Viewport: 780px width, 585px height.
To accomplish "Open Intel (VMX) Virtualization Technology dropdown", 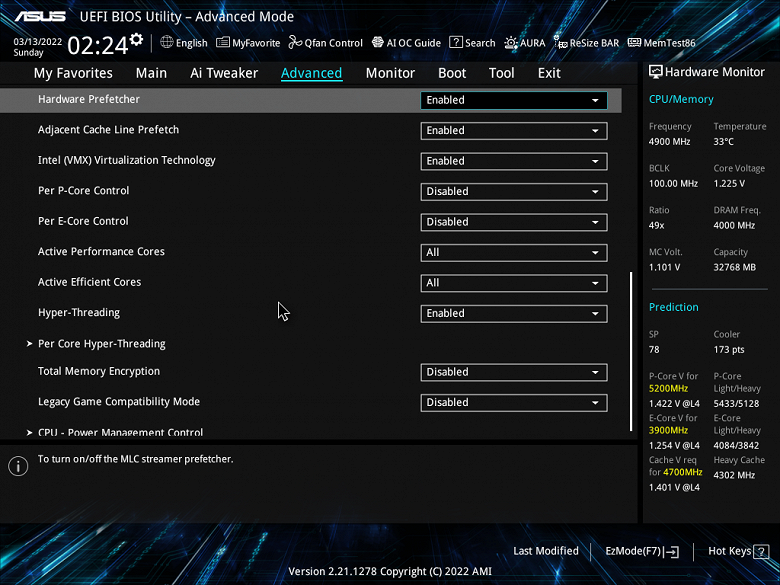I will (x=514, y=161).
